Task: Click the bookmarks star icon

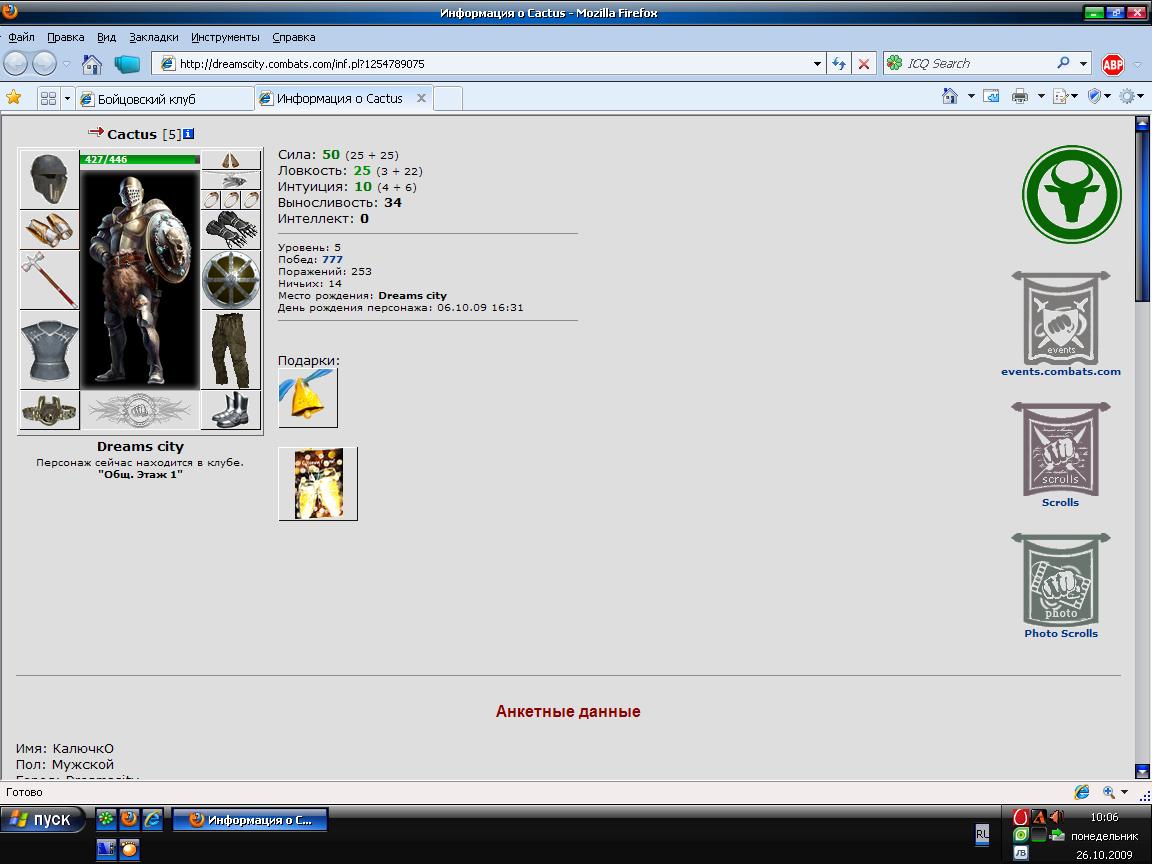Action: click(13, 97)
